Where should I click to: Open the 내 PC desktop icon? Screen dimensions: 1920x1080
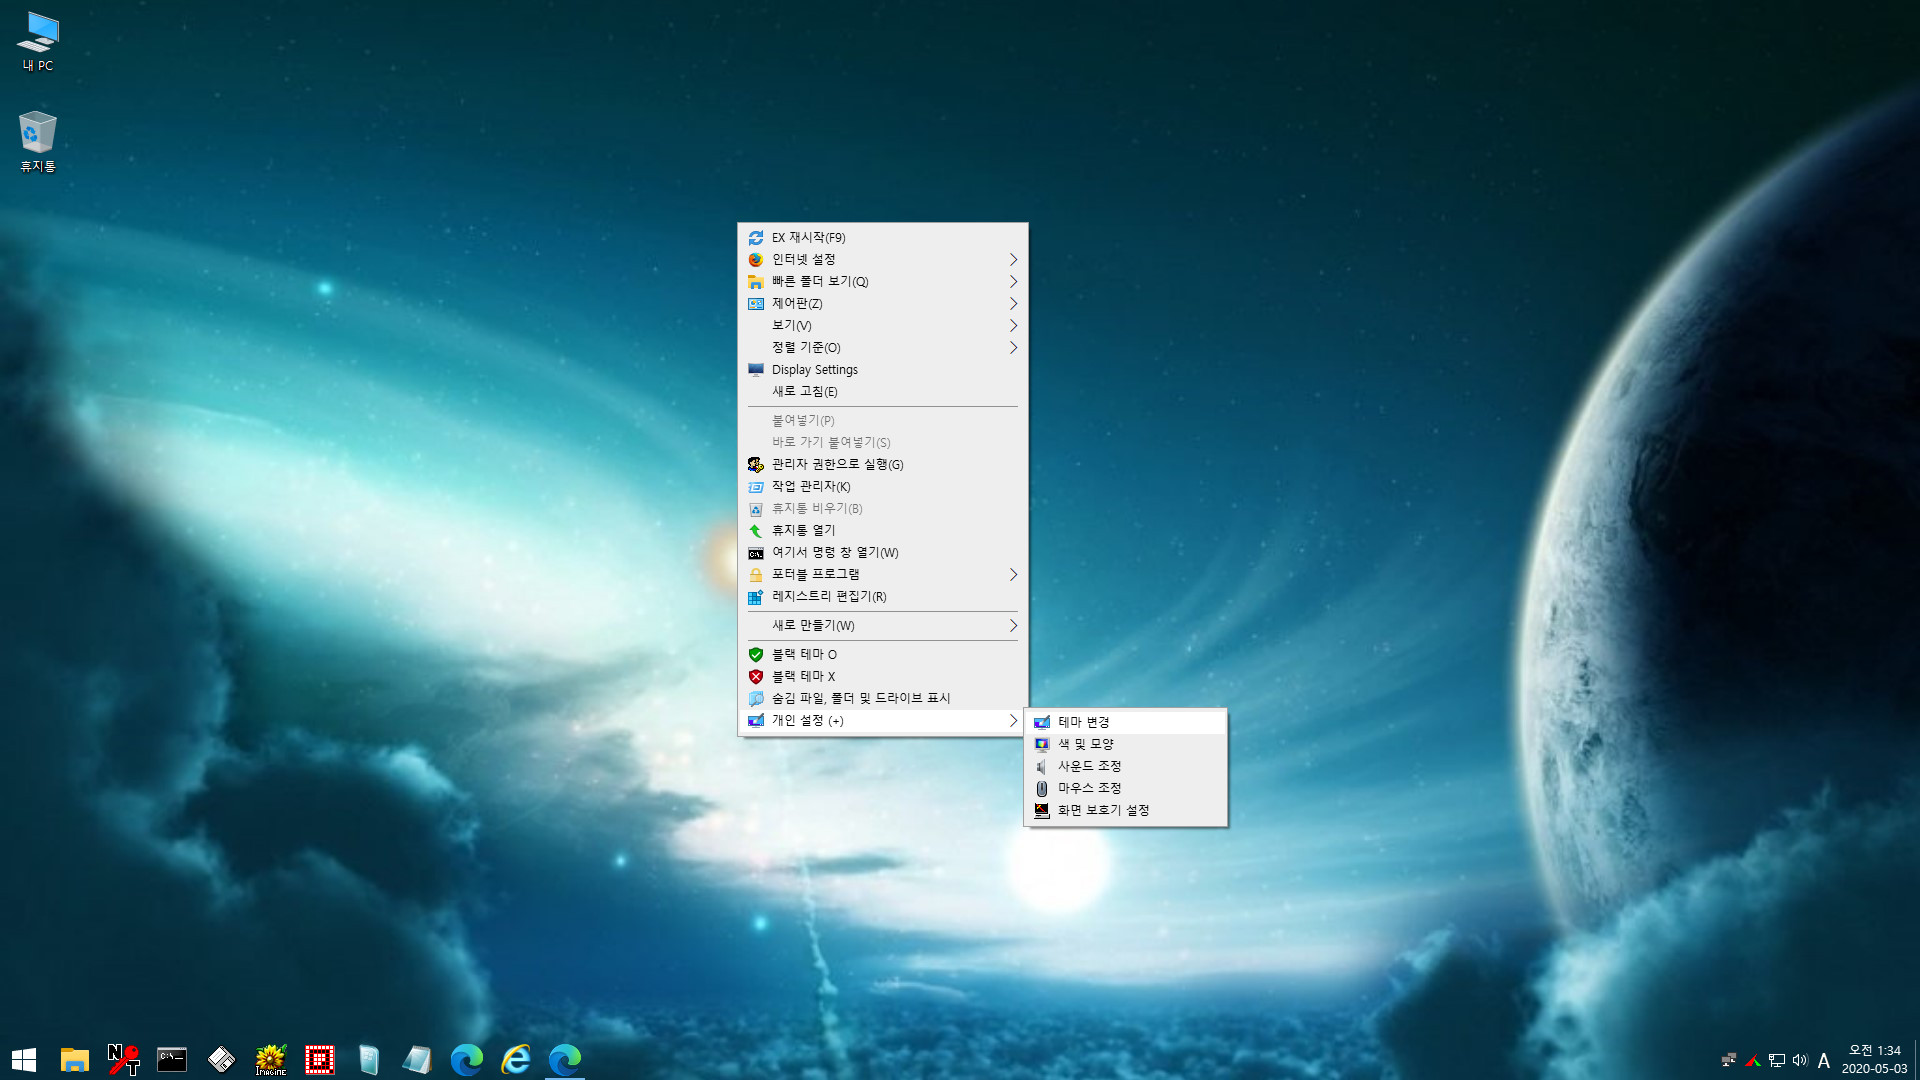click(x=38, y=42)
